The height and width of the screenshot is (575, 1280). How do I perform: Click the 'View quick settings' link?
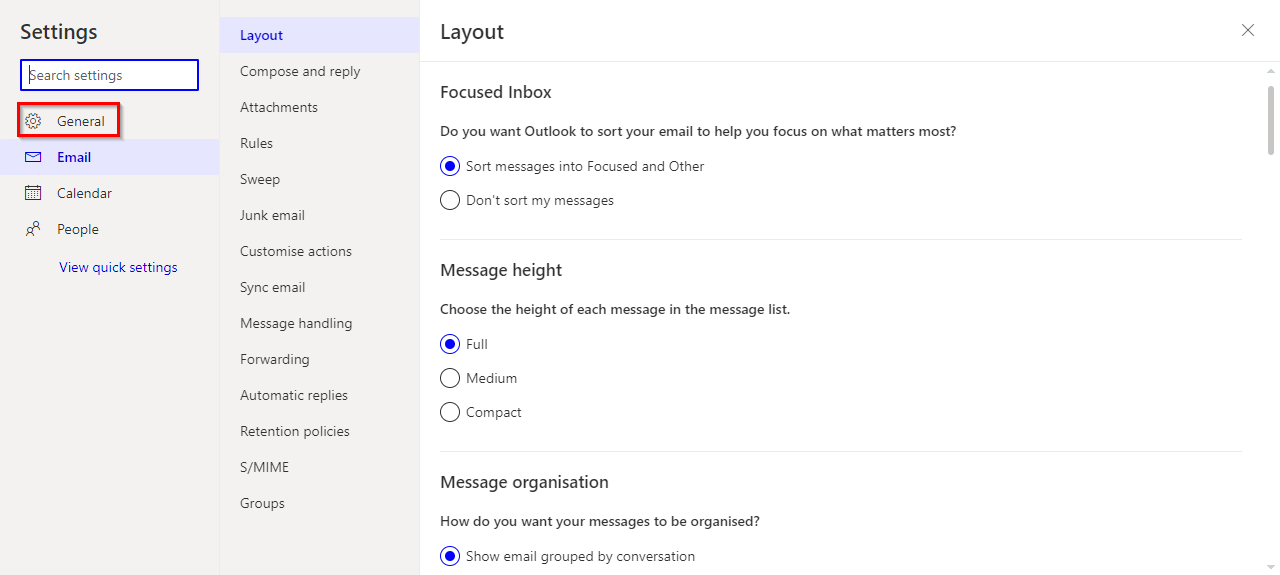[118, 267]
